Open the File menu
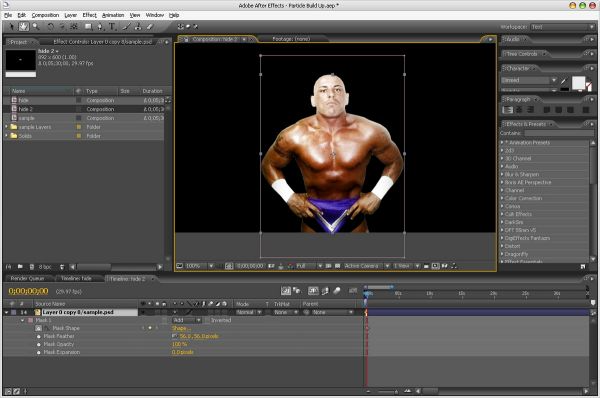This screenshot has height=398, width=600. point(8,15)
